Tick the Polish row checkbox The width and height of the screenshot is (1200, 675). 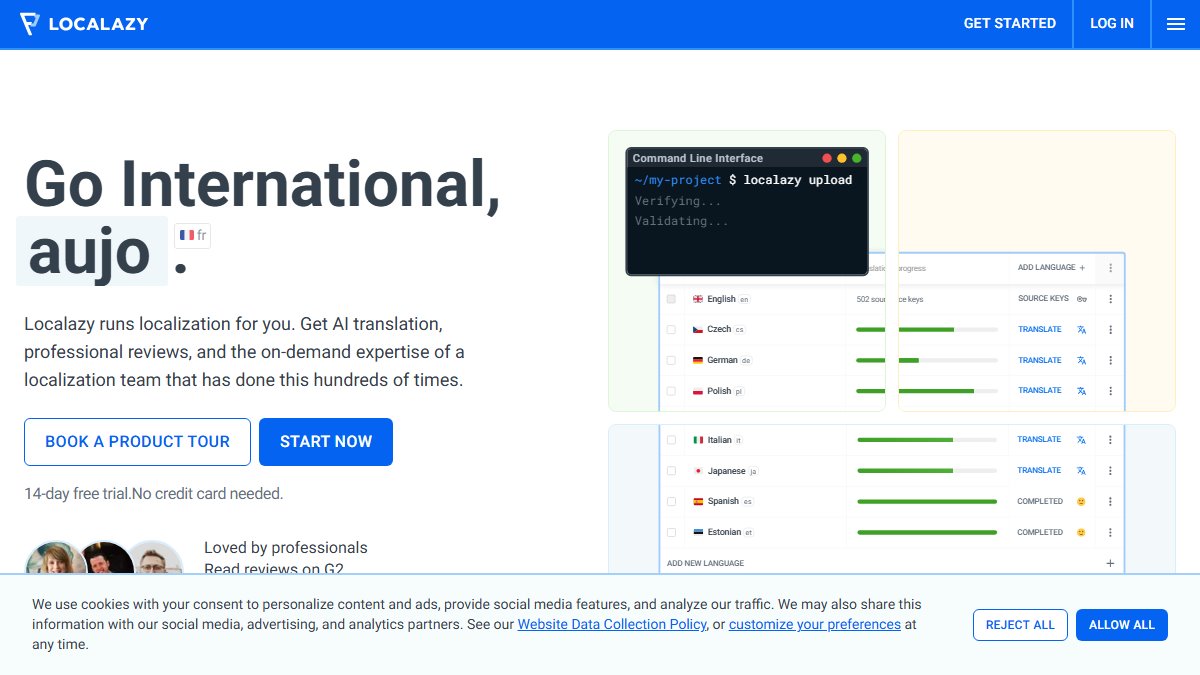(671, 391)
